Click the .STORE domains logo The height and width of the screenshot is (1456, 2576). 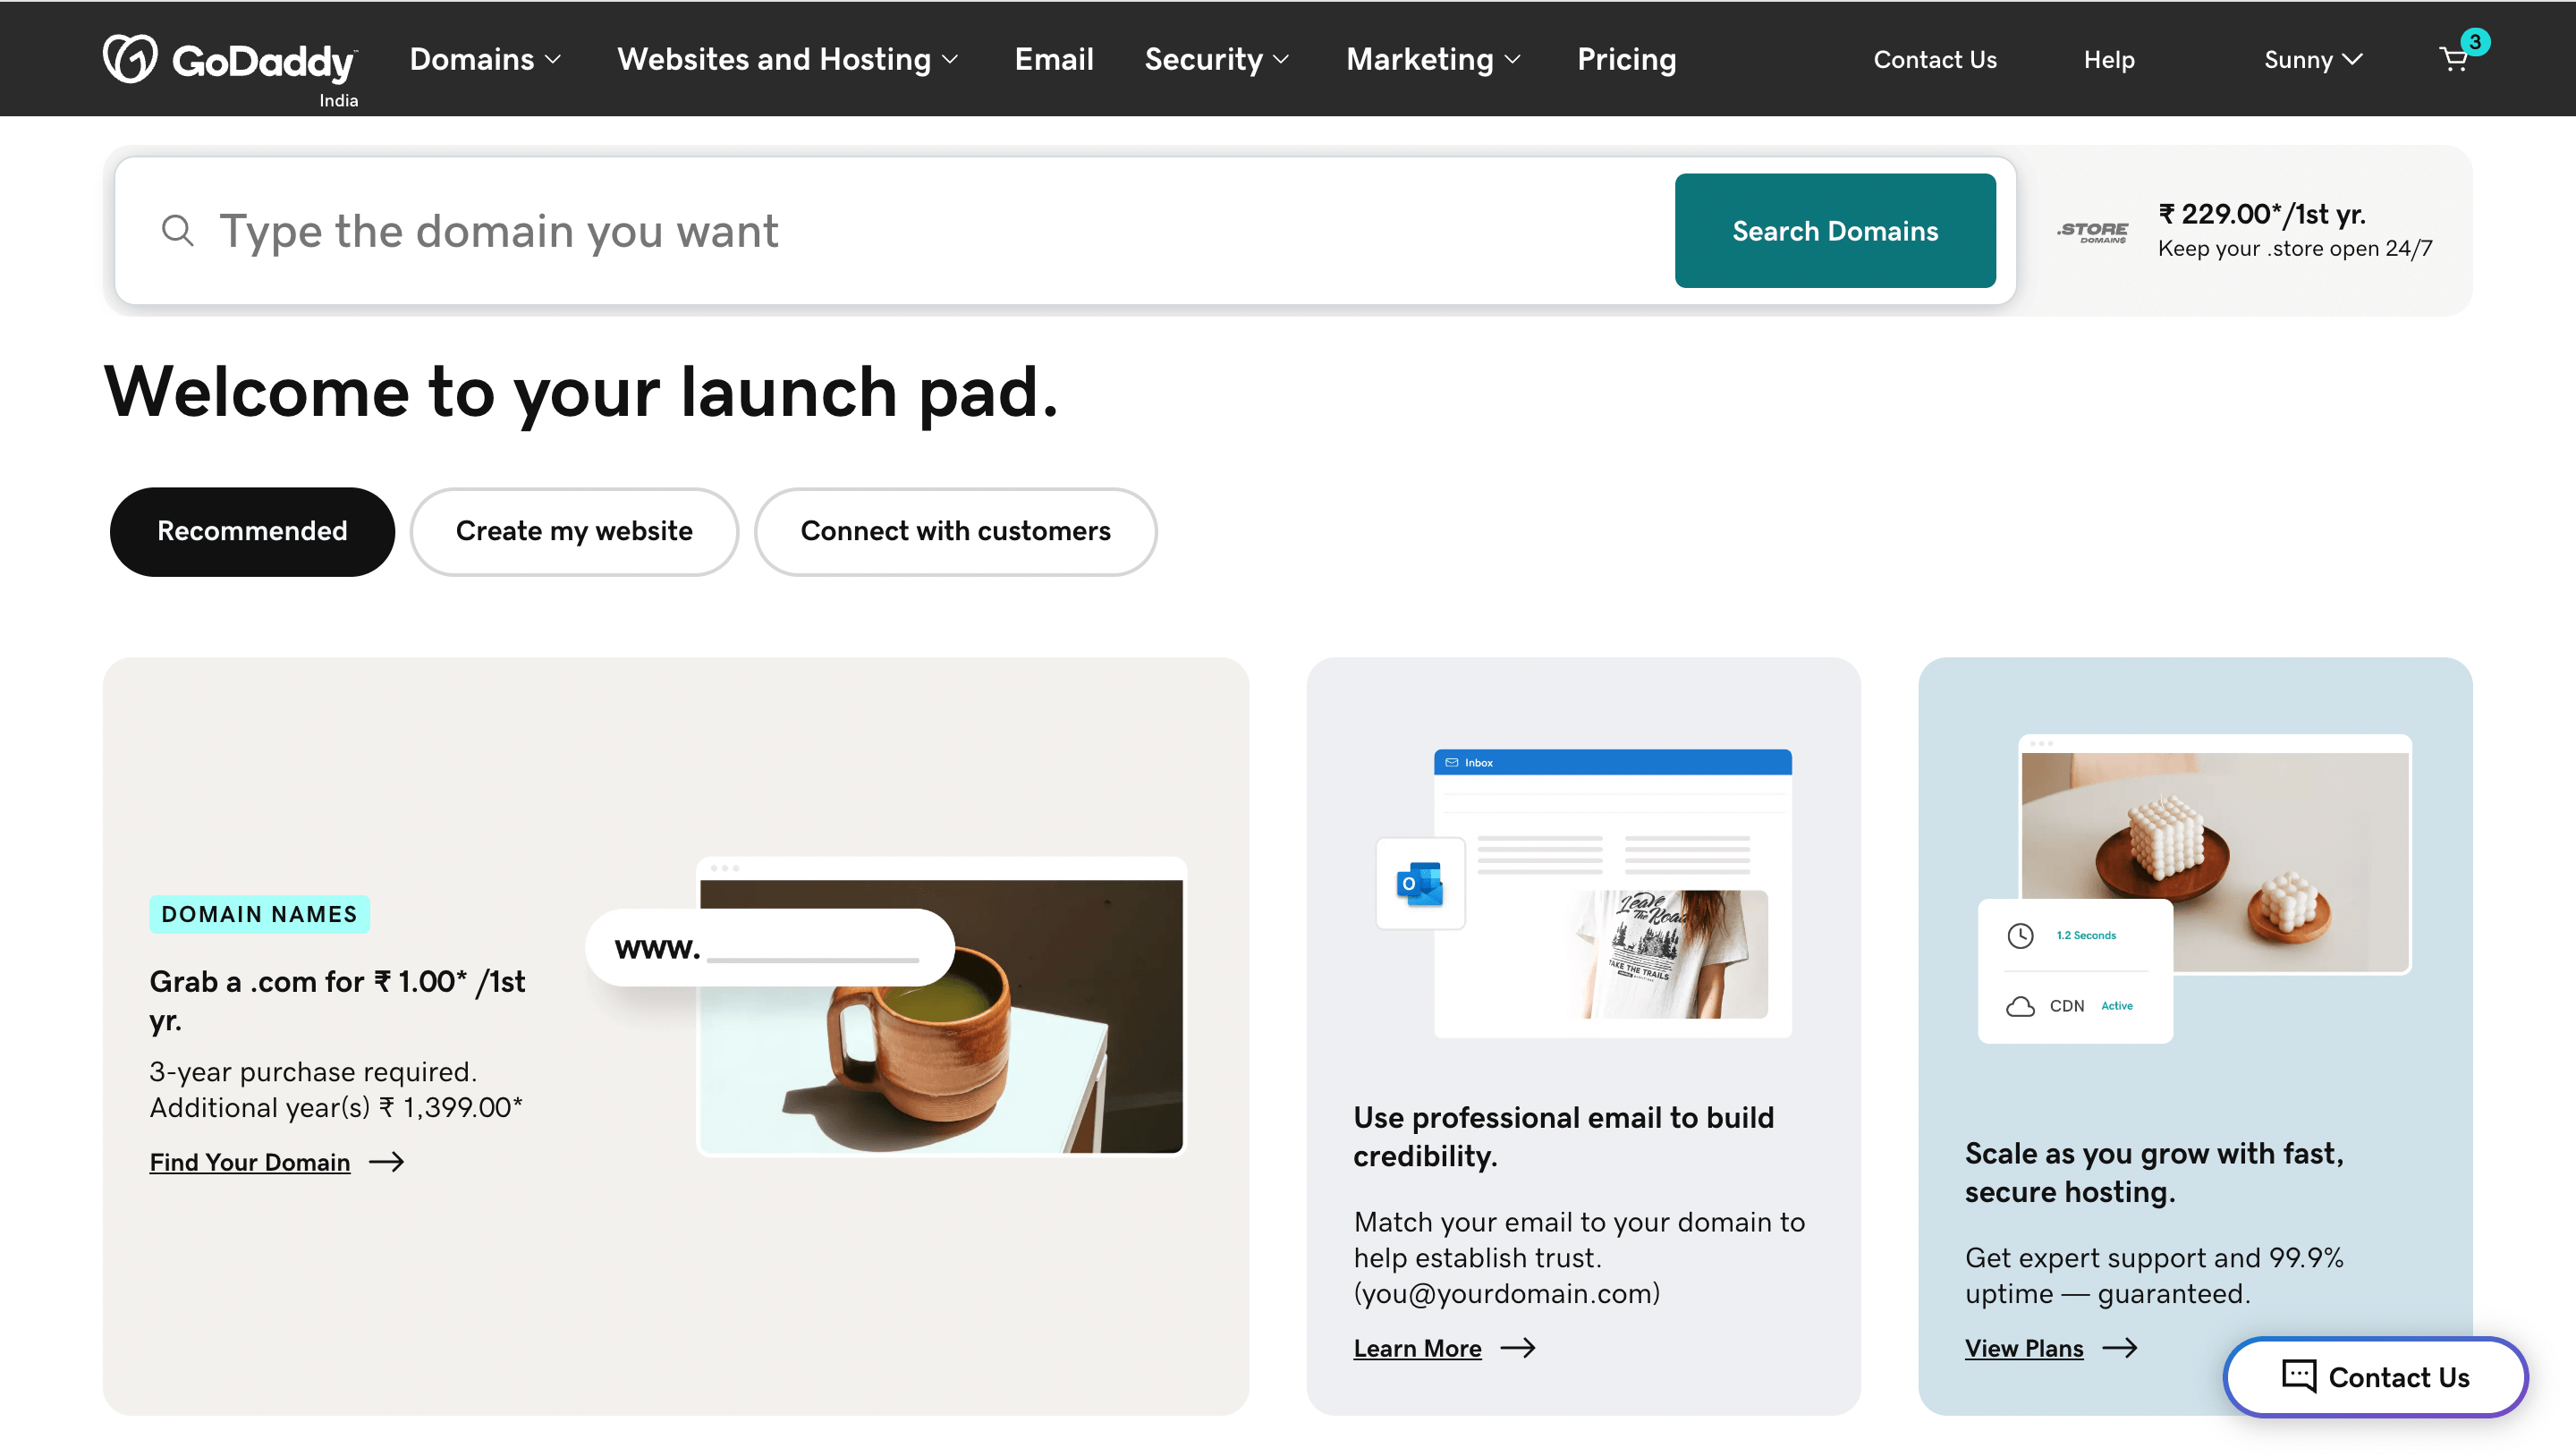[x=2092, y=232]
